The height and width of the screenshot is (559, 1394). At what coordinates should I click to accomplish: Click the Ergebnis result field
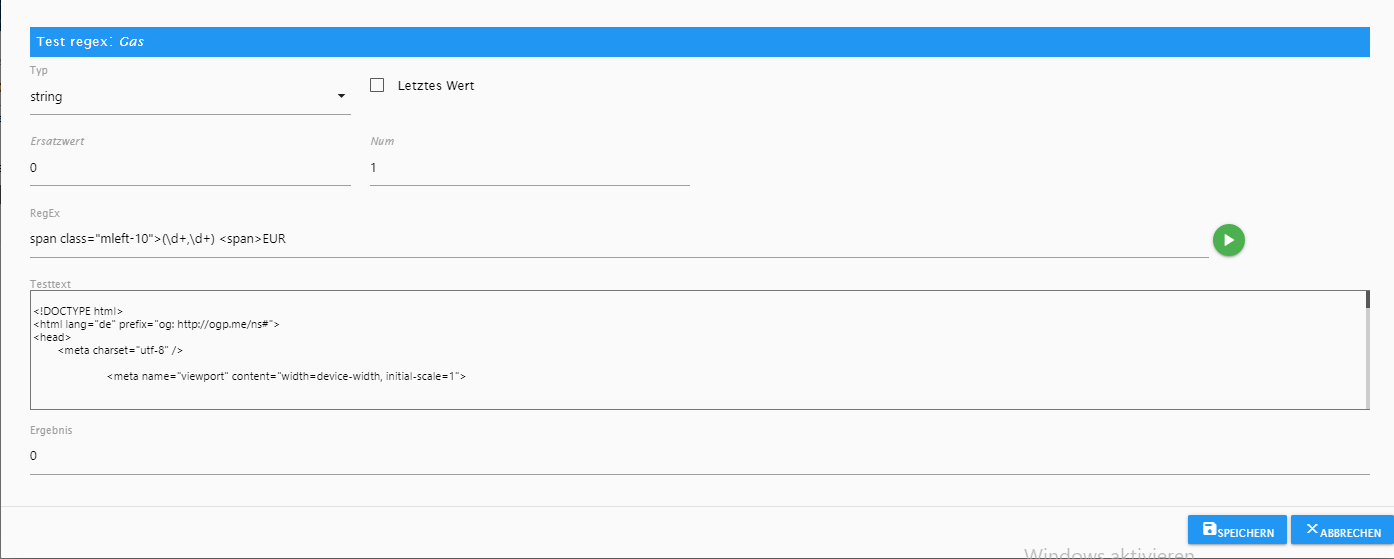[700, 456]
